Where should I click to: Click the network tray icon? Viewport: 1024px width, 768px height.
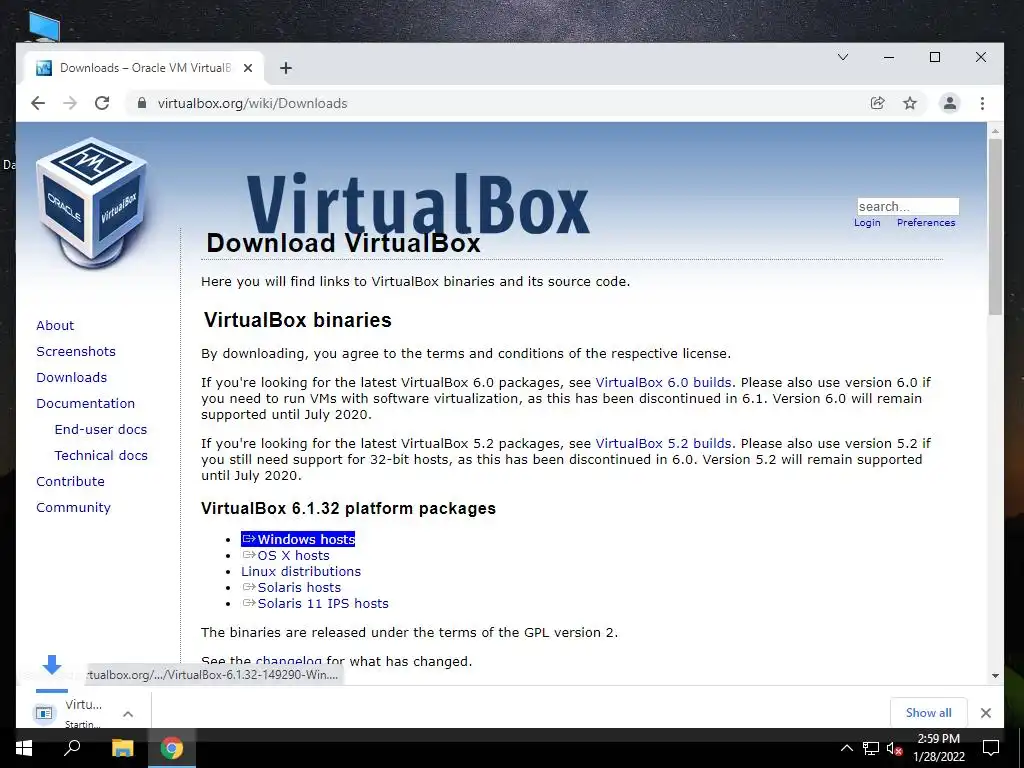point(871,748)
